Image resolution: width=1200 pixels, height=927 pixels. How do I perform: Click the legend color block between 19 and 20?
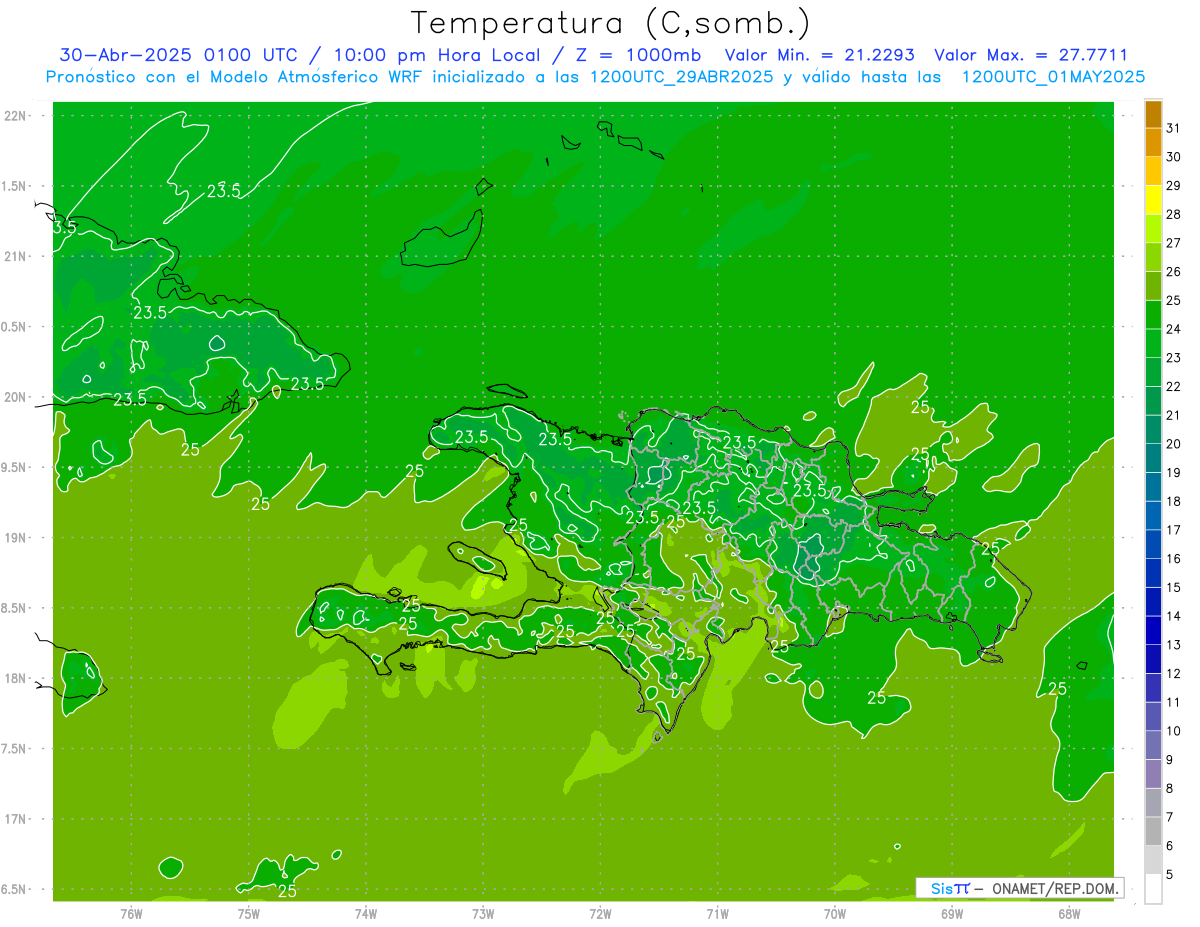tap(1153, 458)
